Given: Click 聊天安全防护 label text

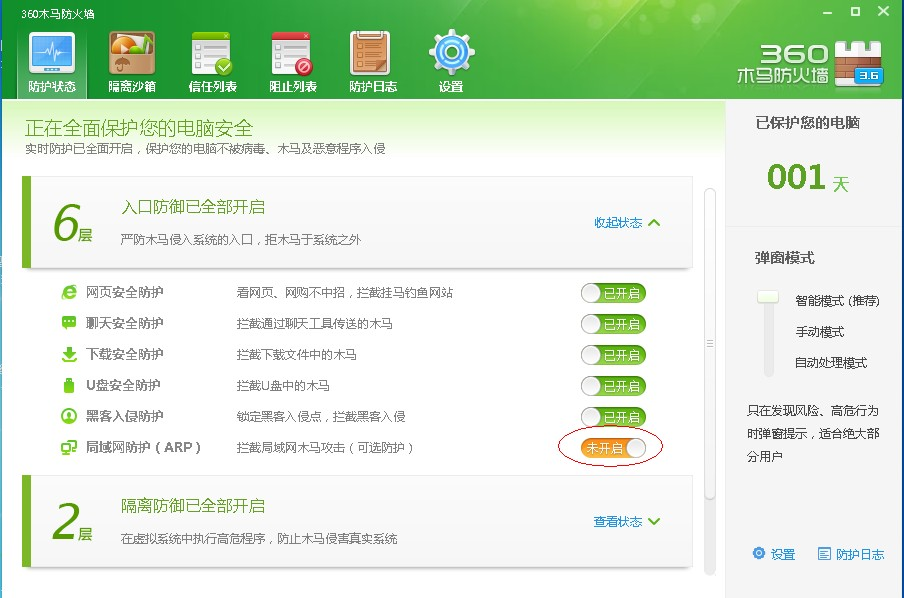Looking at the screenshot, I should [124, 323].
